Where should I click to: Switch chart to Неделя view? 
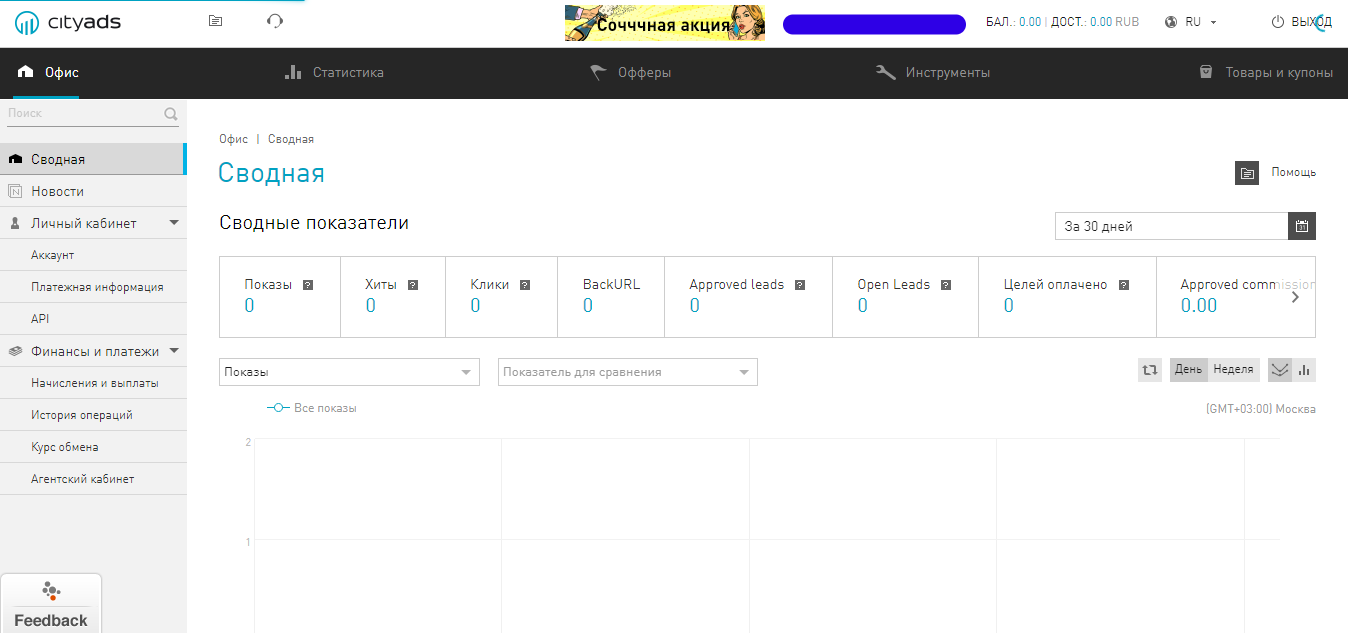[1233, 370]
